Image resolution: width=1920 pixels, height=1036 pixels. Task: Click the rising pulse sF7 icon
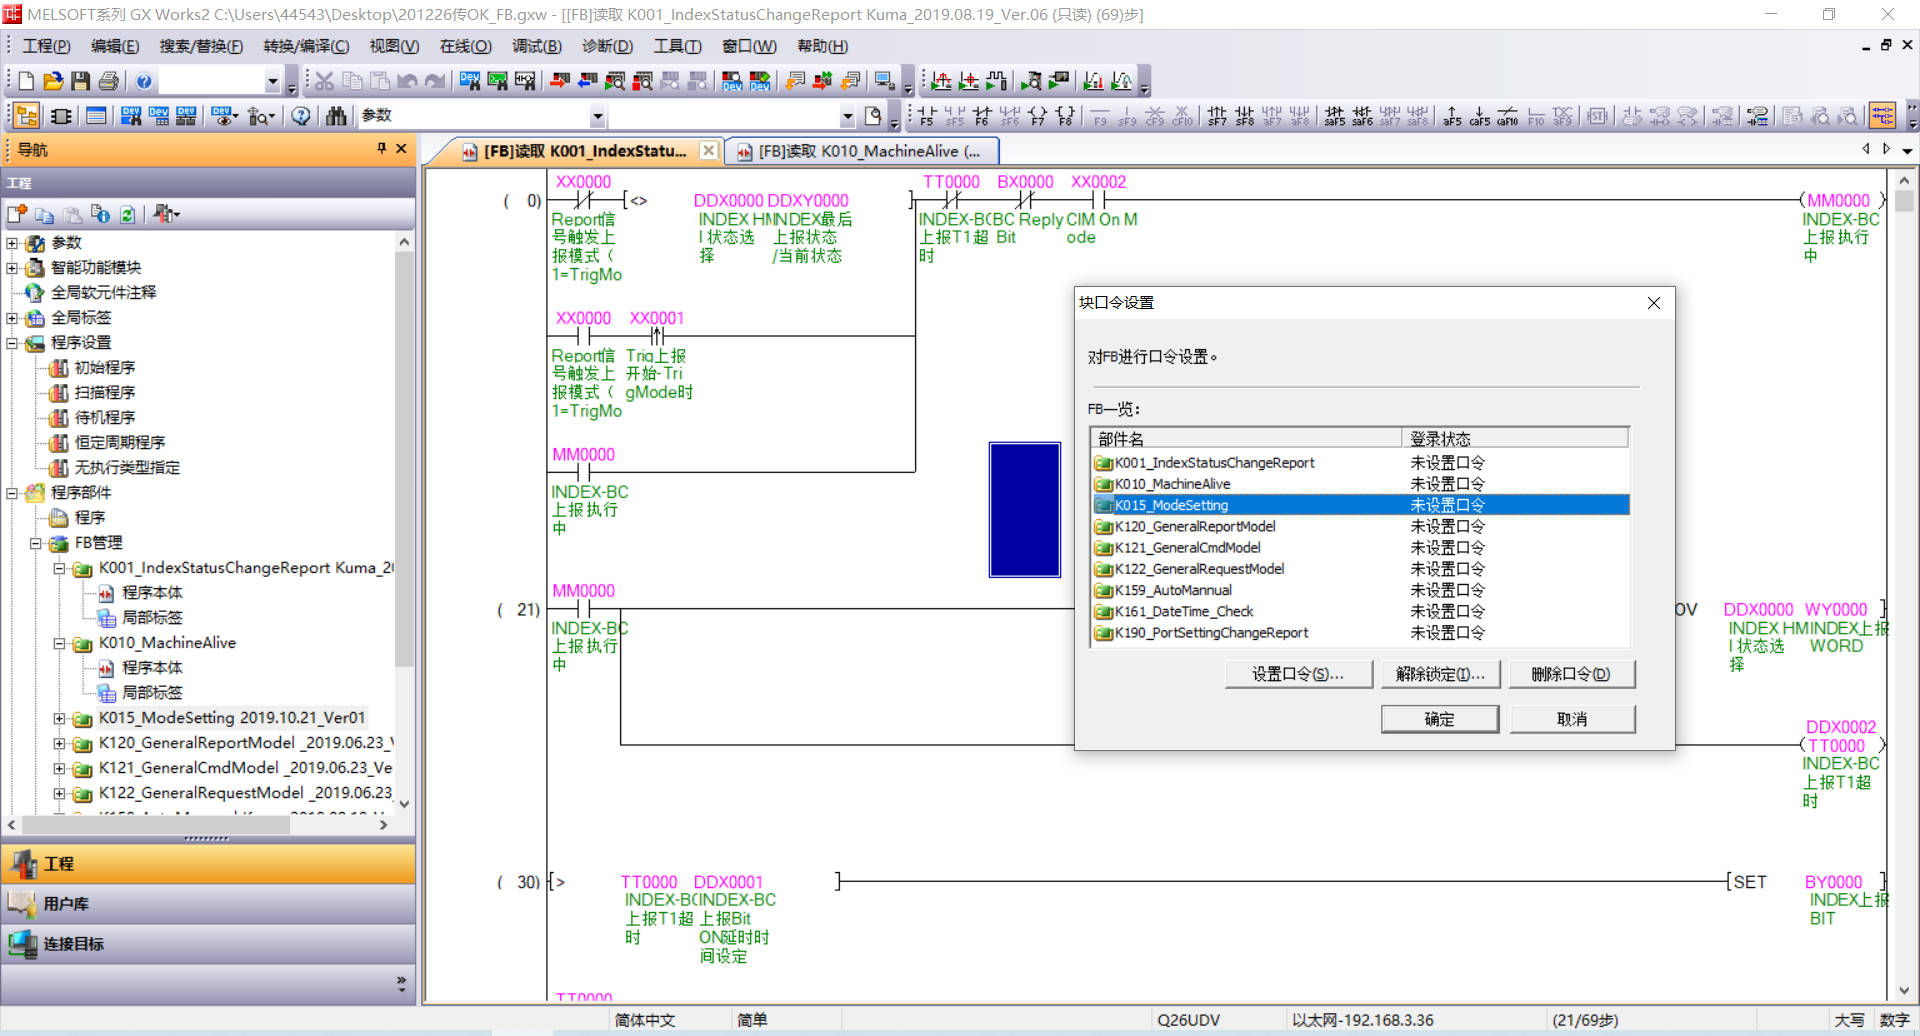pos(1216,116)
